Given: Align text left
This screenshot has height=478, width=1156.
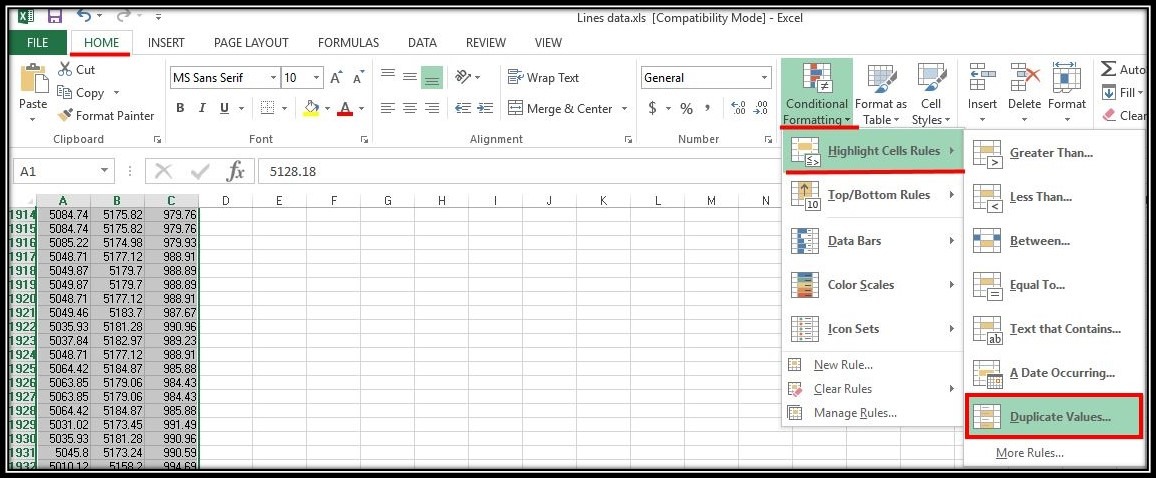Looking at the screenshot, I should pyautogui.click(x=388, y=108).
